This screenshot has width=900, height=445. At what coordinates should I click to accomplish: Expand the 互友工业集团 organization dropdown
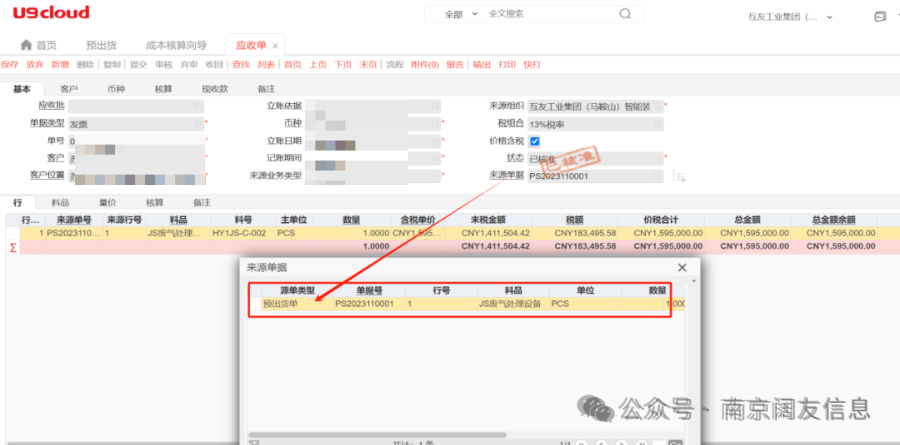829,17
